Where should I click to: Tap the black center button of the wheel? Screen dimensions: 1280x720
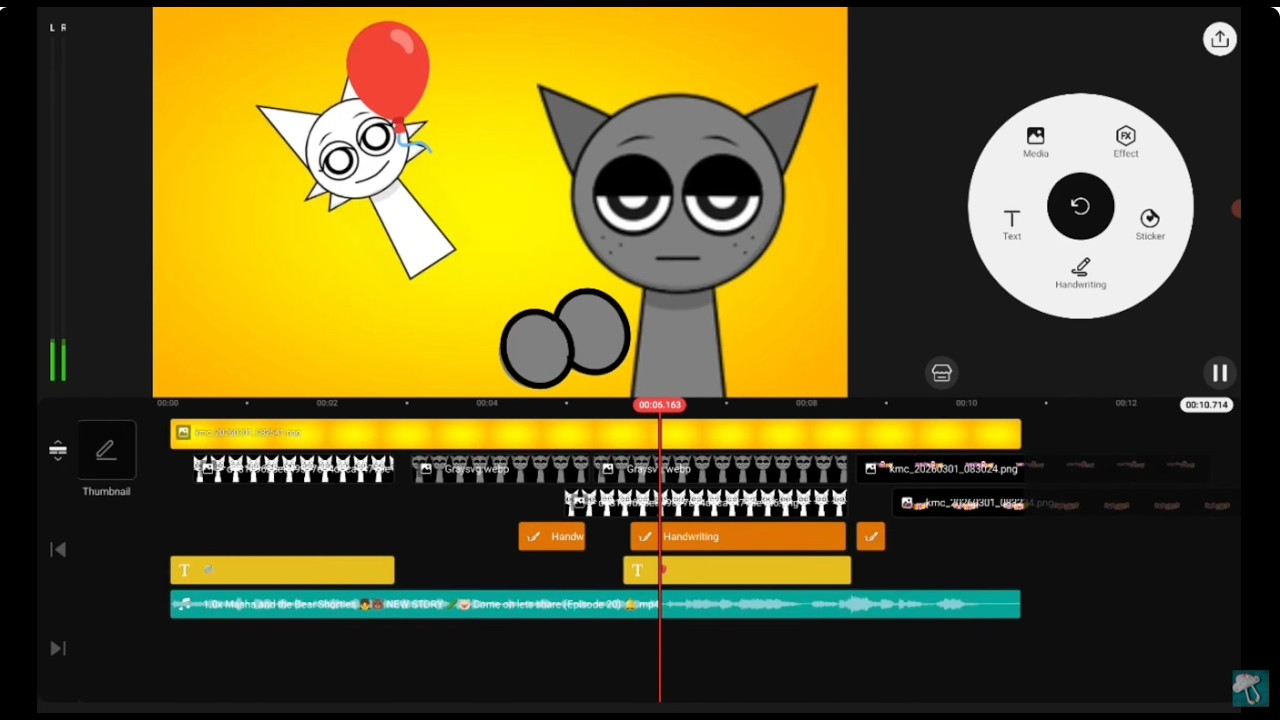(1080, 206)
